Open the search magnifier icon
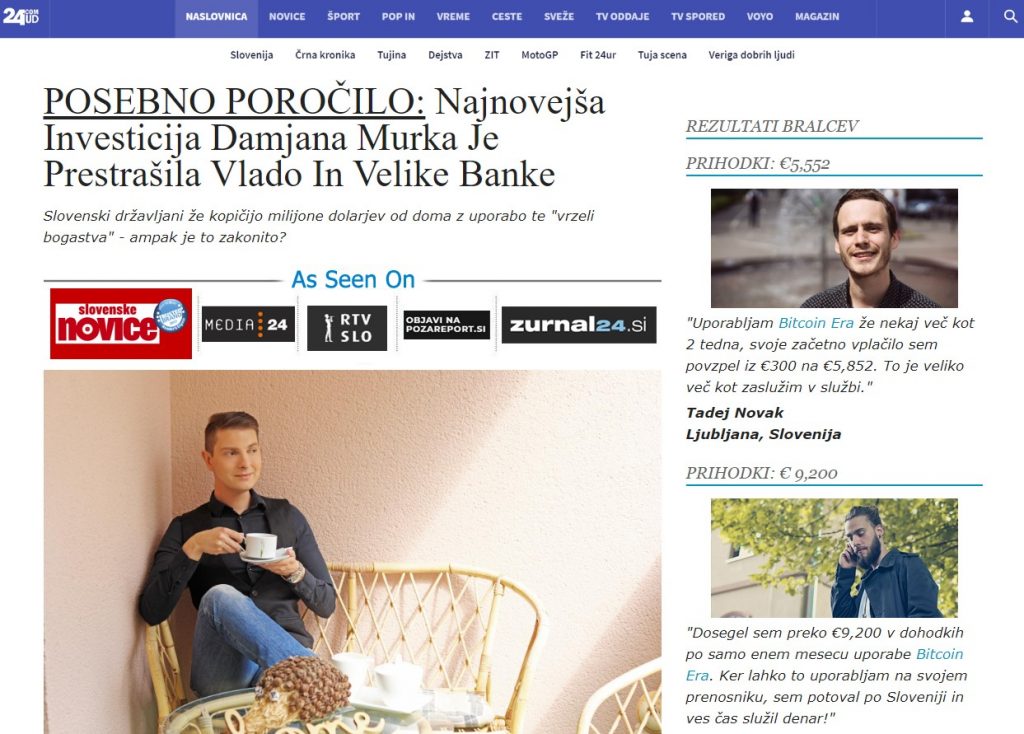Image resolution: width=1024 pixels, height=734 pixels. click(1010, 16)
